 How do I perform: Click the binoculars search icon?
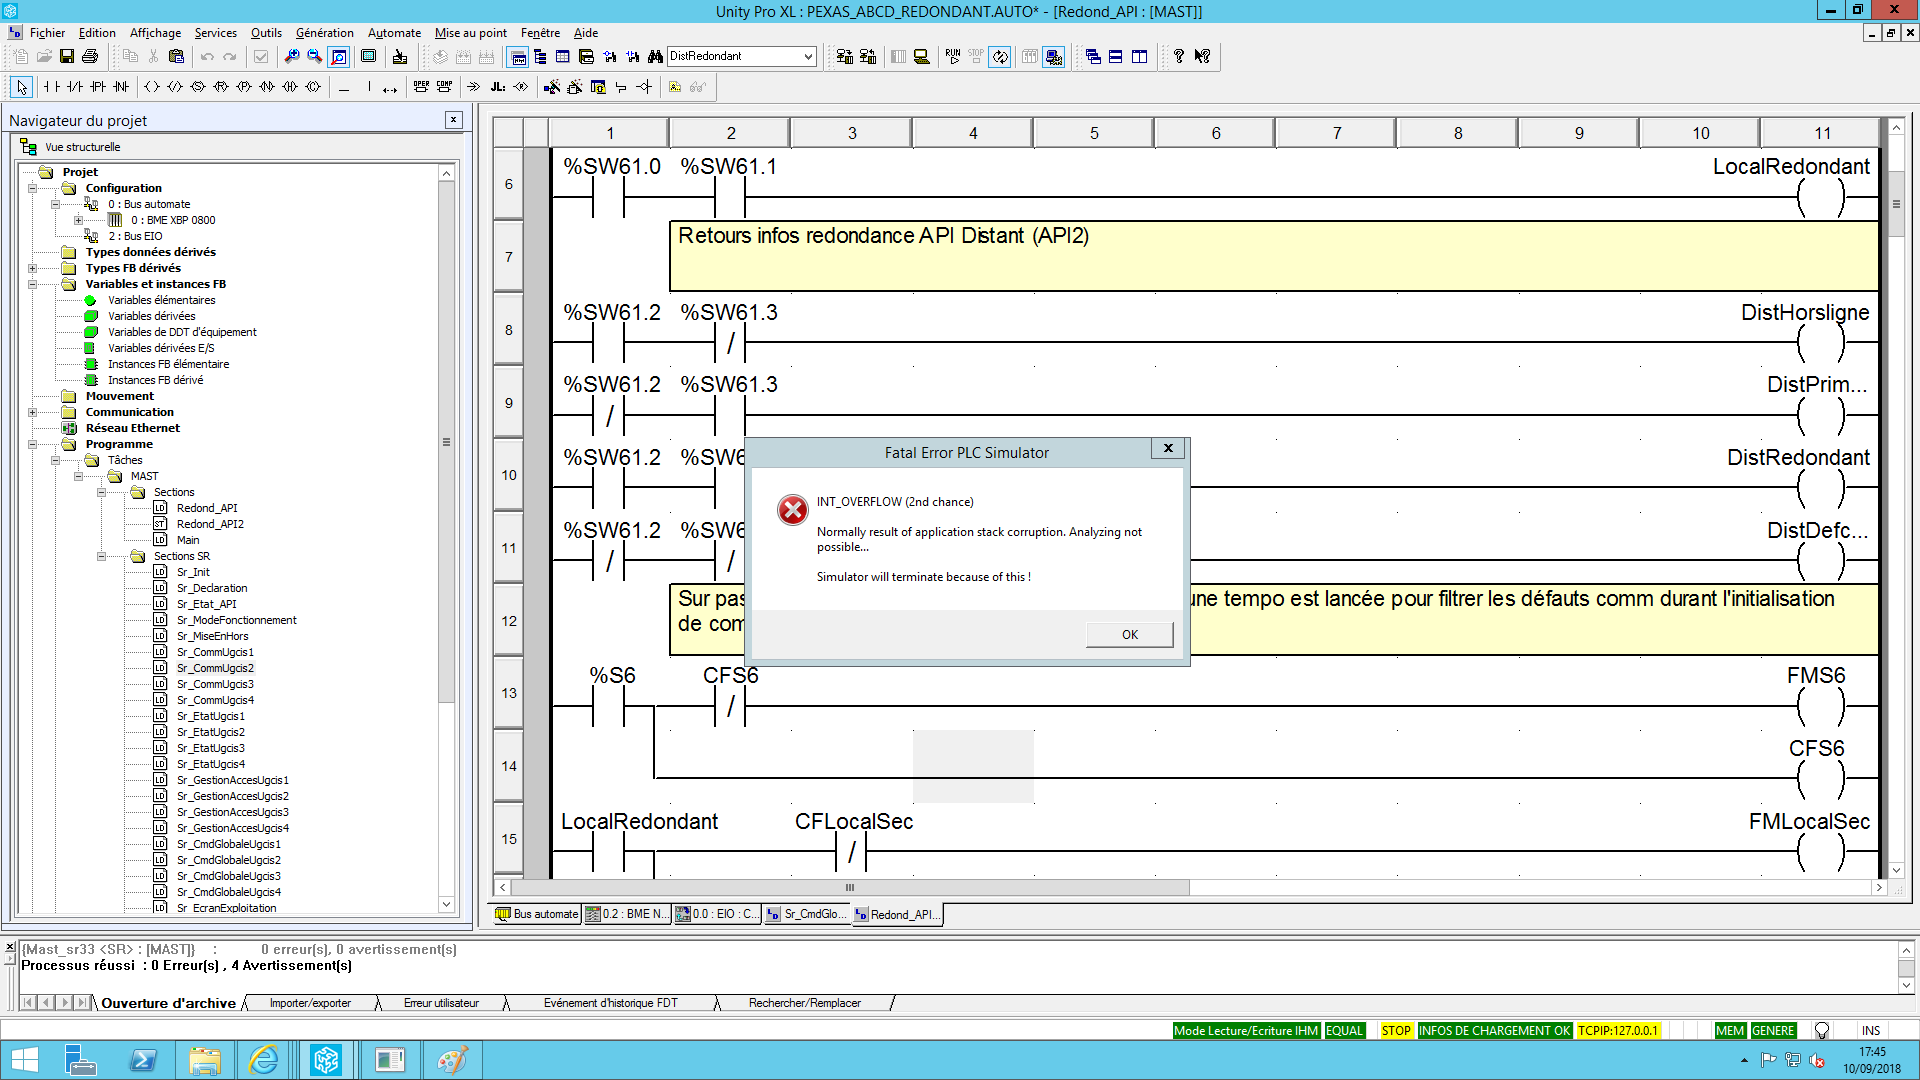point(655,57)
